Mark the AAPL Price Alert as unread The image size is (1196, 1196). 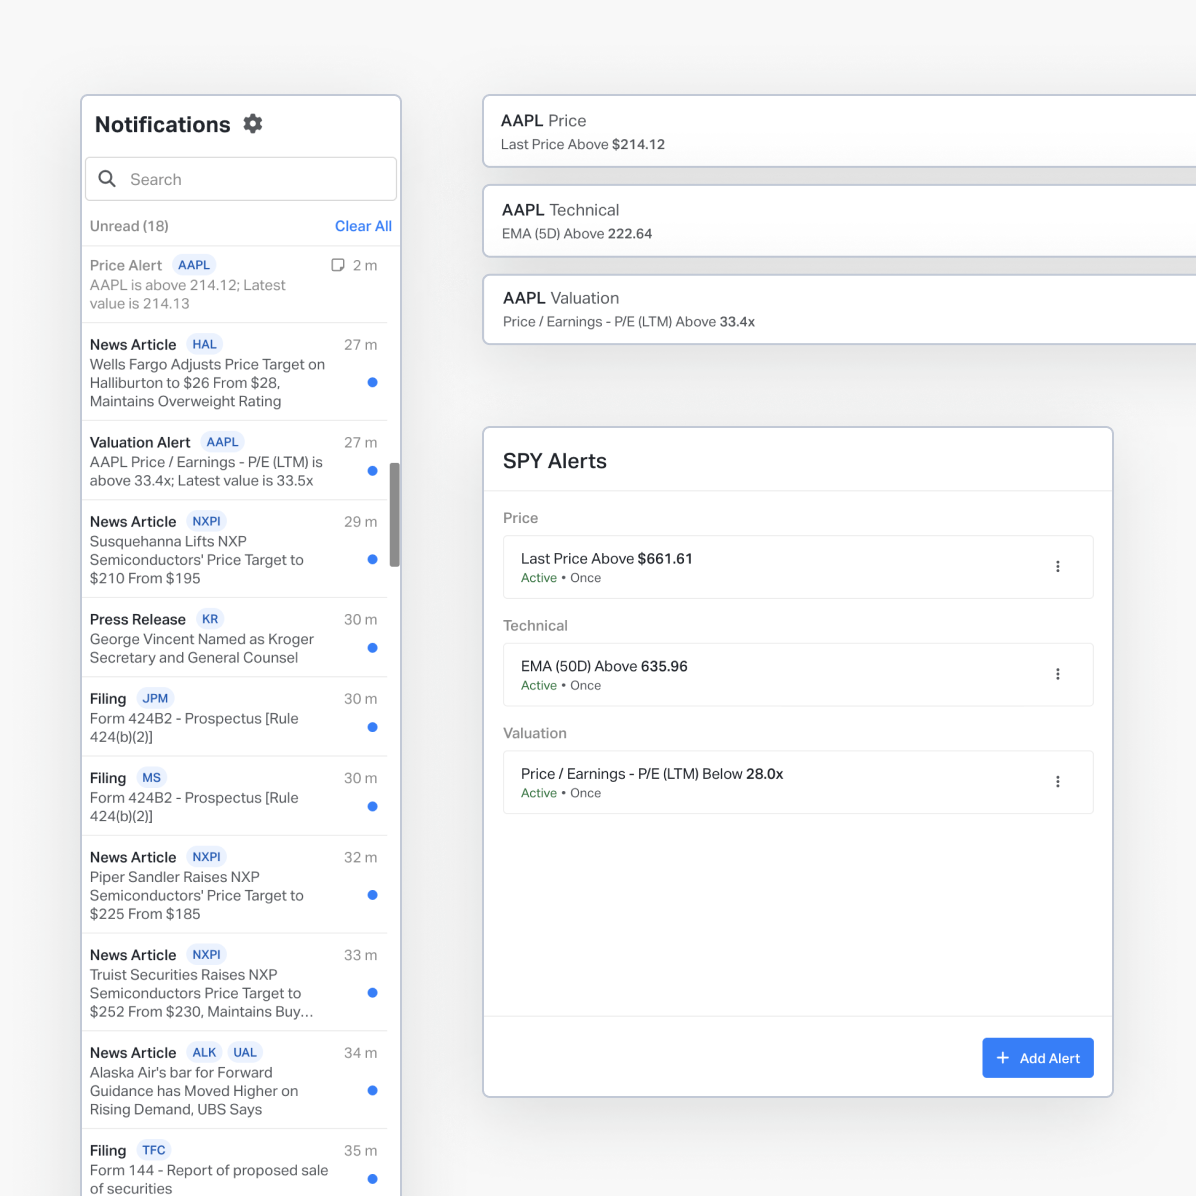tap(338, 265)
